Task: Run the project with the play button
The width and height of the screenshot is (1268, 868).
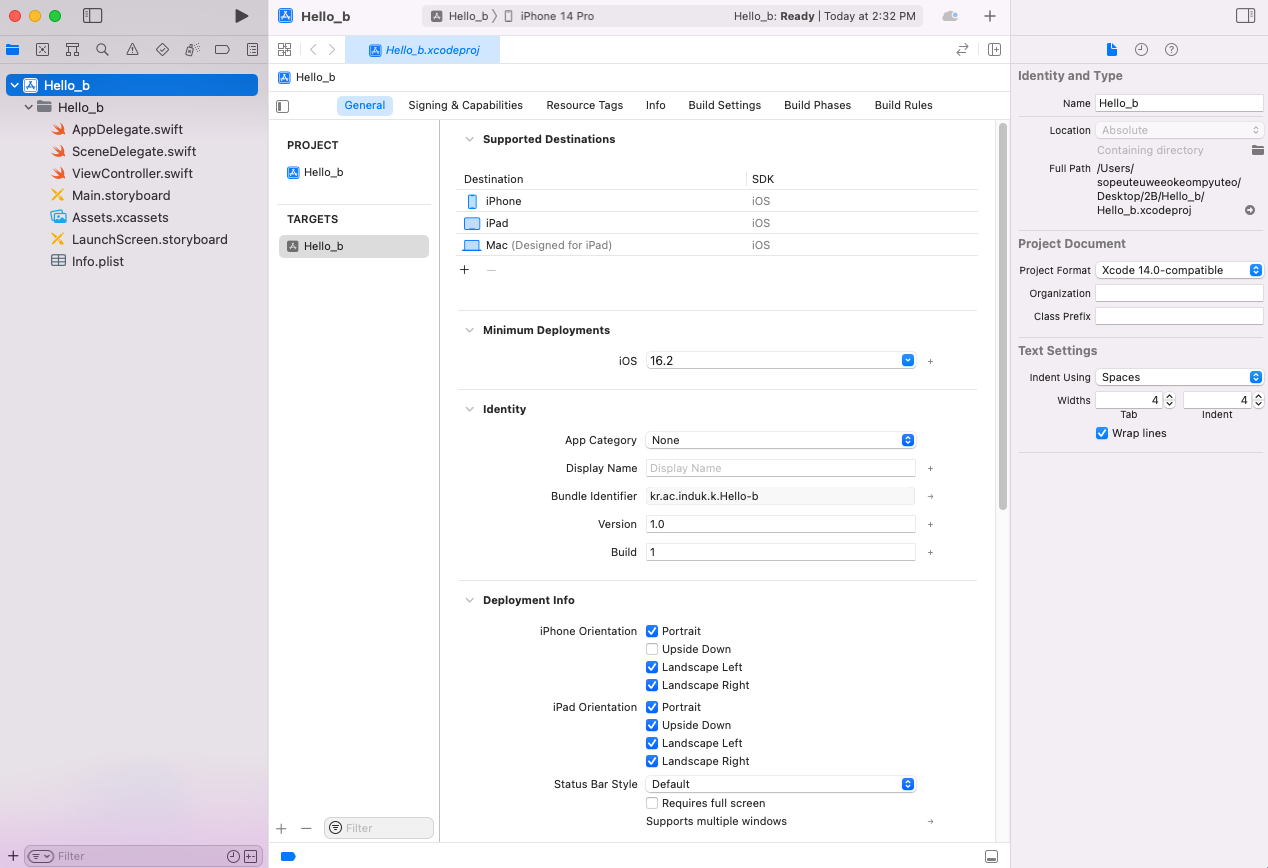Action: (x=241, y=16)
